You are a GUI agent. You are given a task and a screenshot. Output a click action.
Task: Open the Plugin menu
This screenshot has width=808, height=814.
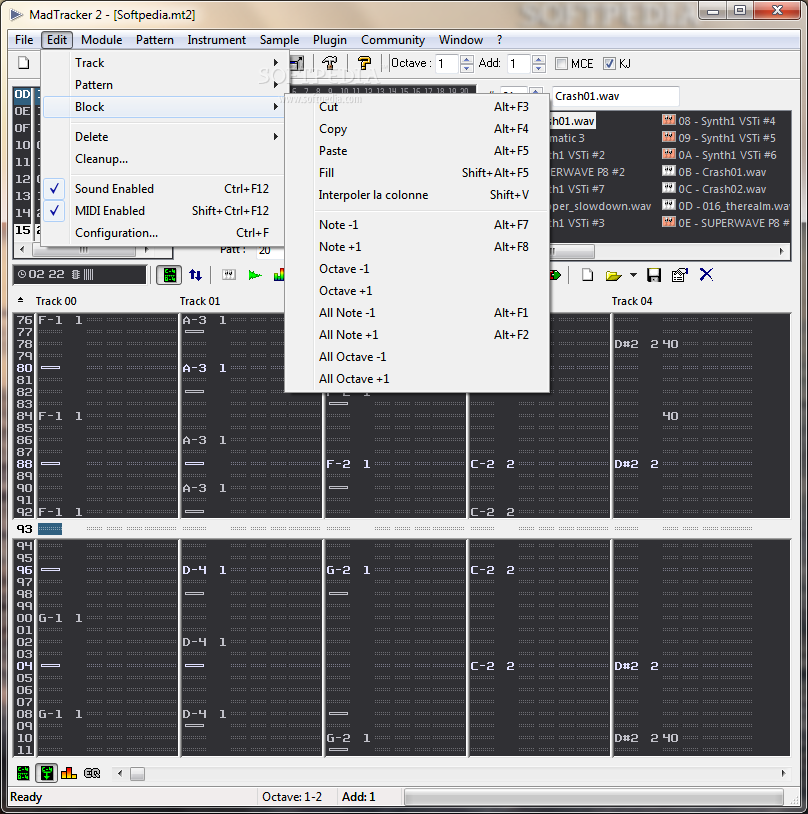(x=330, y=40)
